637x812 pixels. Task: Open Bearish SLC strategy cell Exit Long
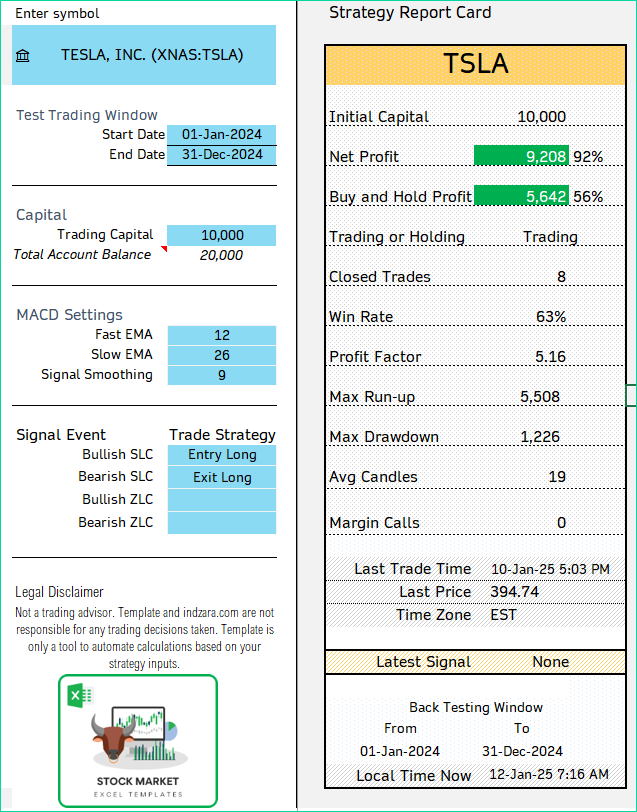click(222, 477)
